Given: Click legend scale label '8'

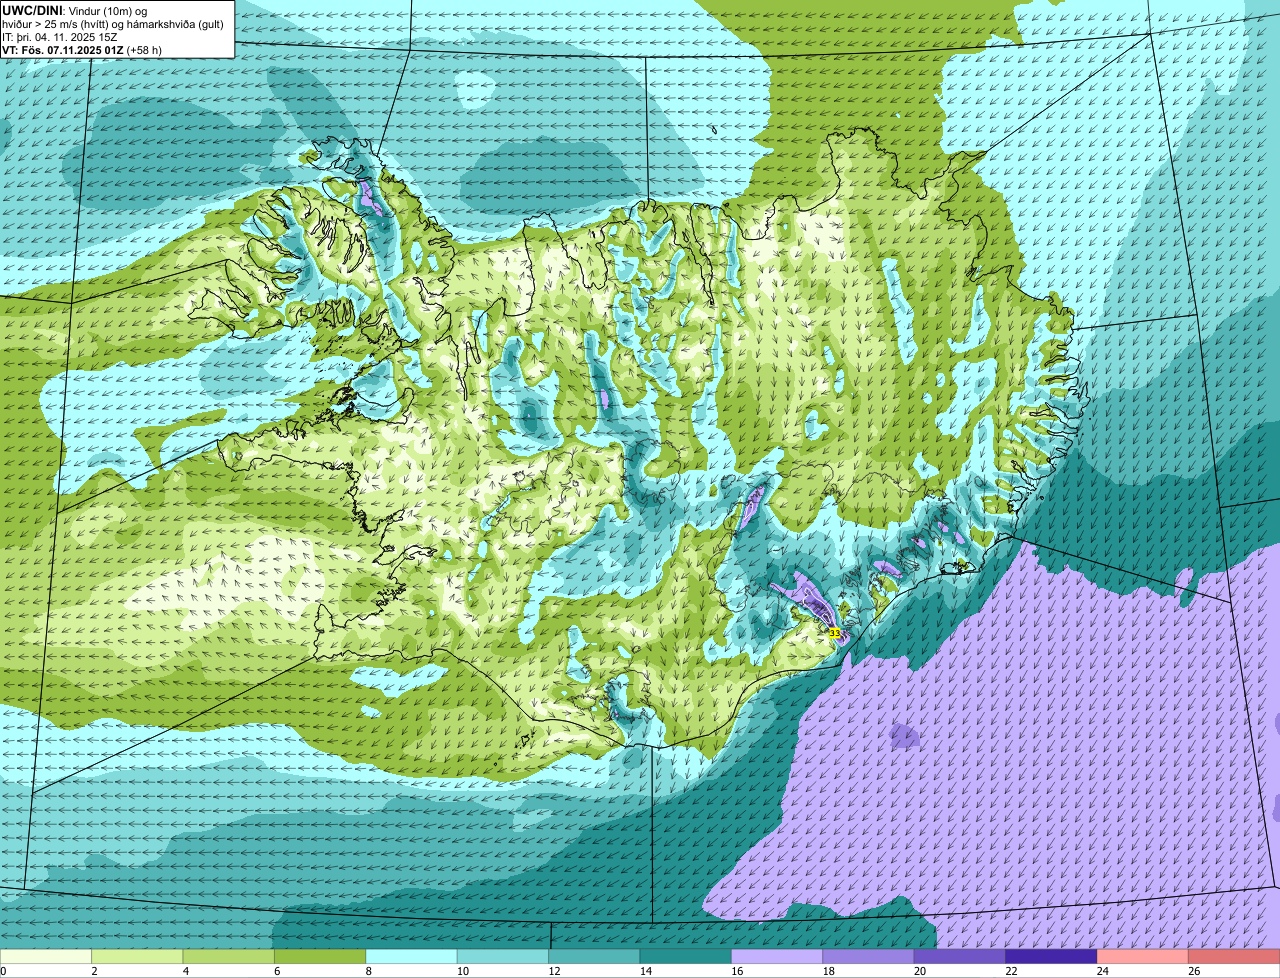Looking at the screenshot, I should [367, 971].
